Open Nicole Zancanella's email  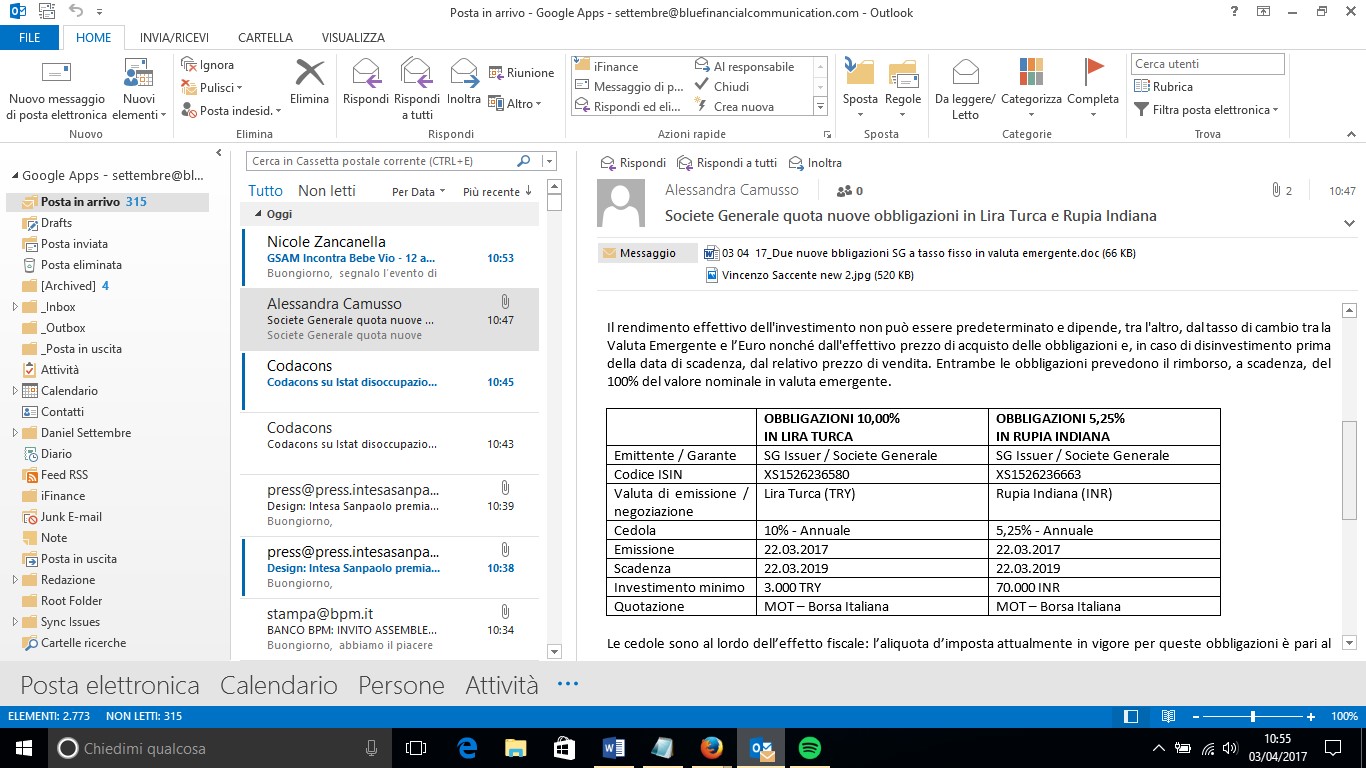(x=390, y=257)
